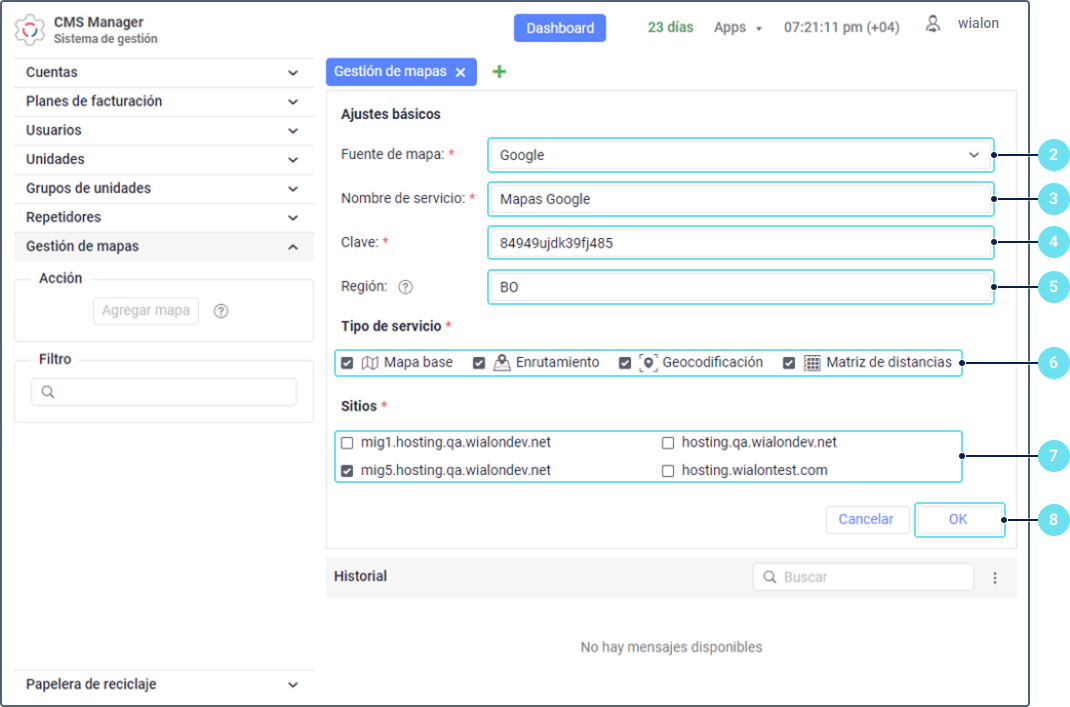Screen dimensions: 1070x707
Task: Click the help icon beside Región
Action: 405,287
